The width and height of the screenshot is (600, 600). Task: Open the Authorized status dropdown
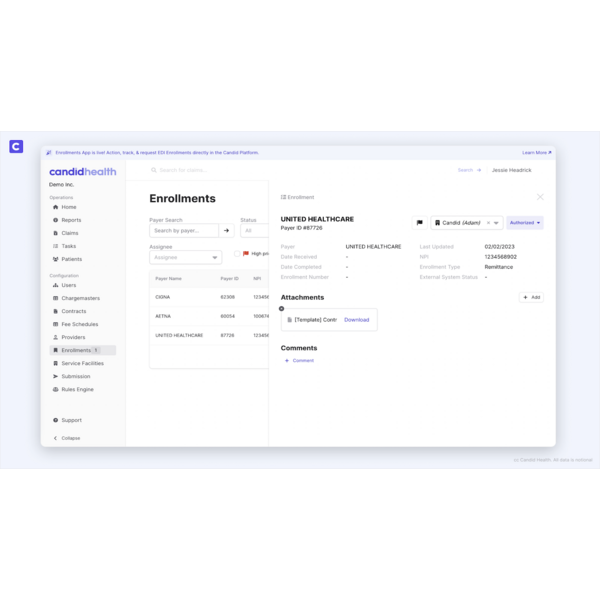click(525, 223)
